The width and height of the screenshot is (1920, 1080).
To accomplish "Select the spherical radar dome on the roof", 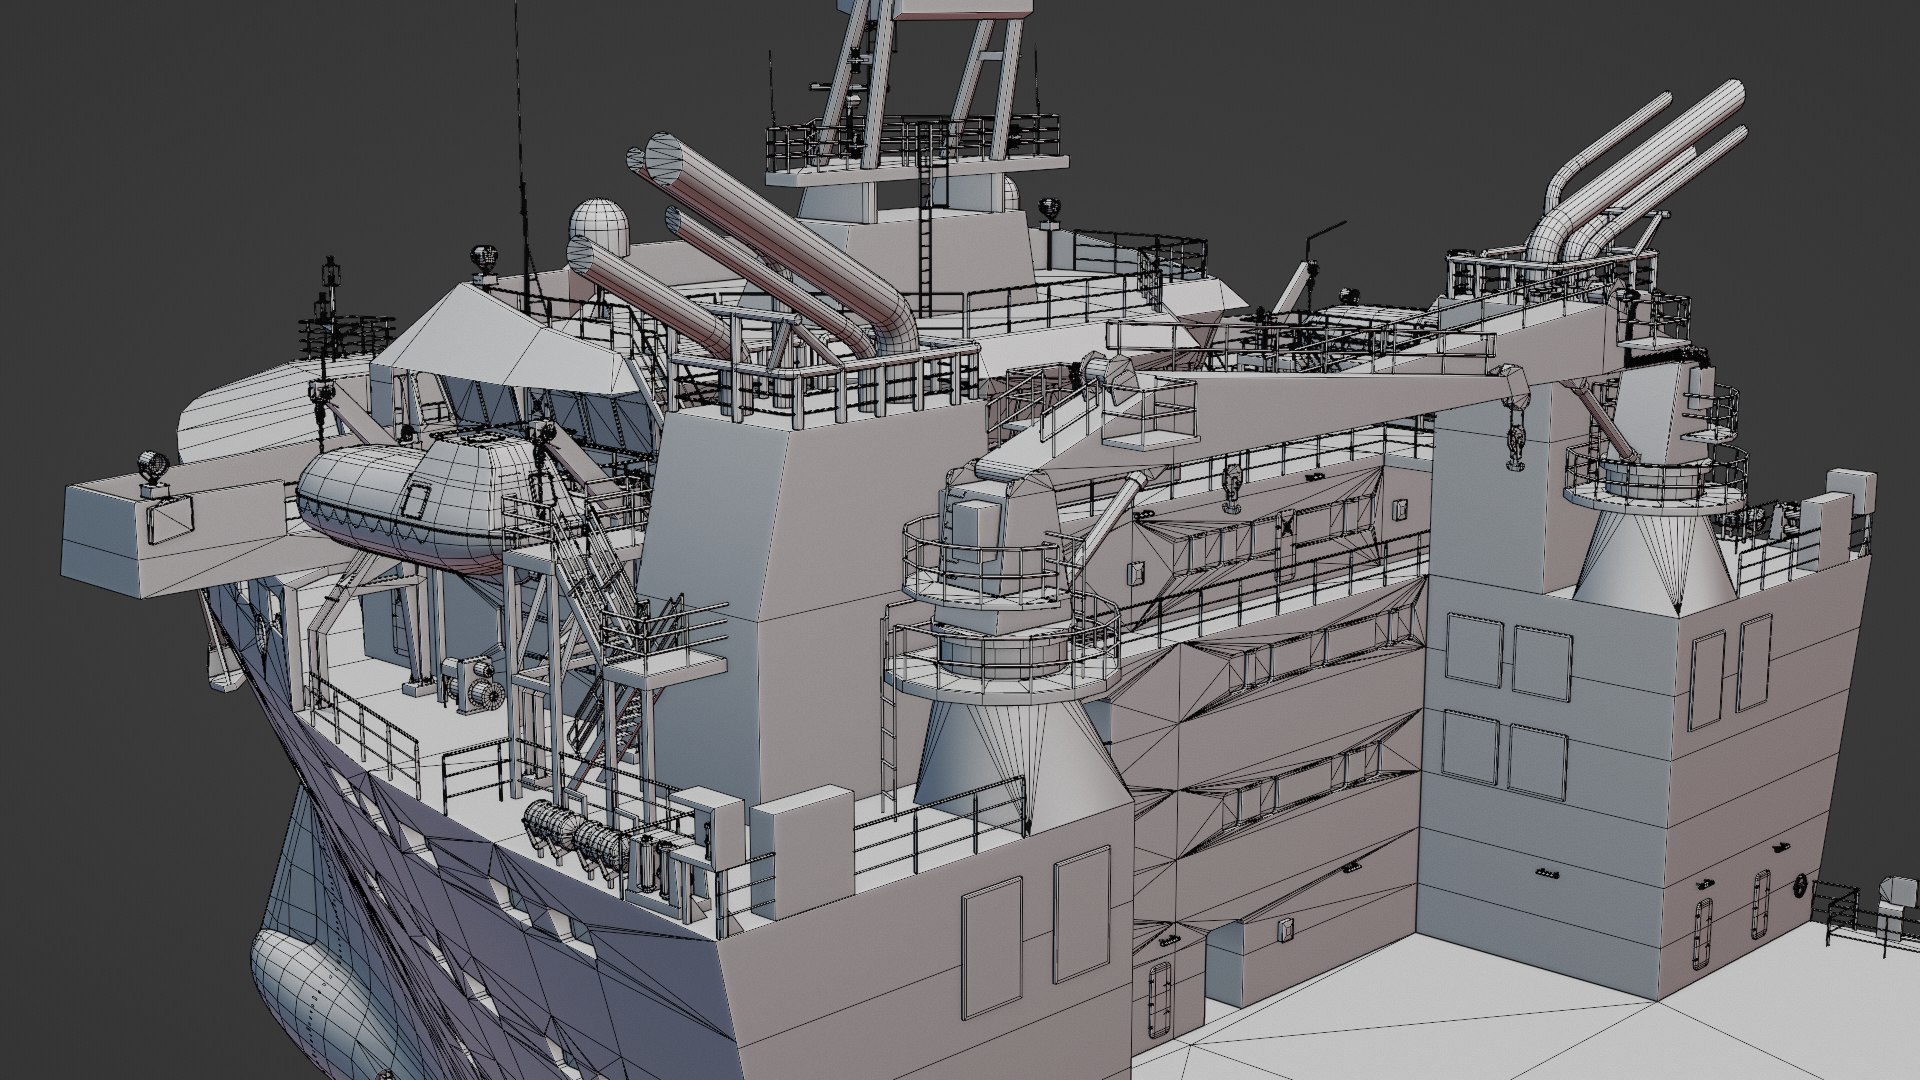I will tap(600, 222).
